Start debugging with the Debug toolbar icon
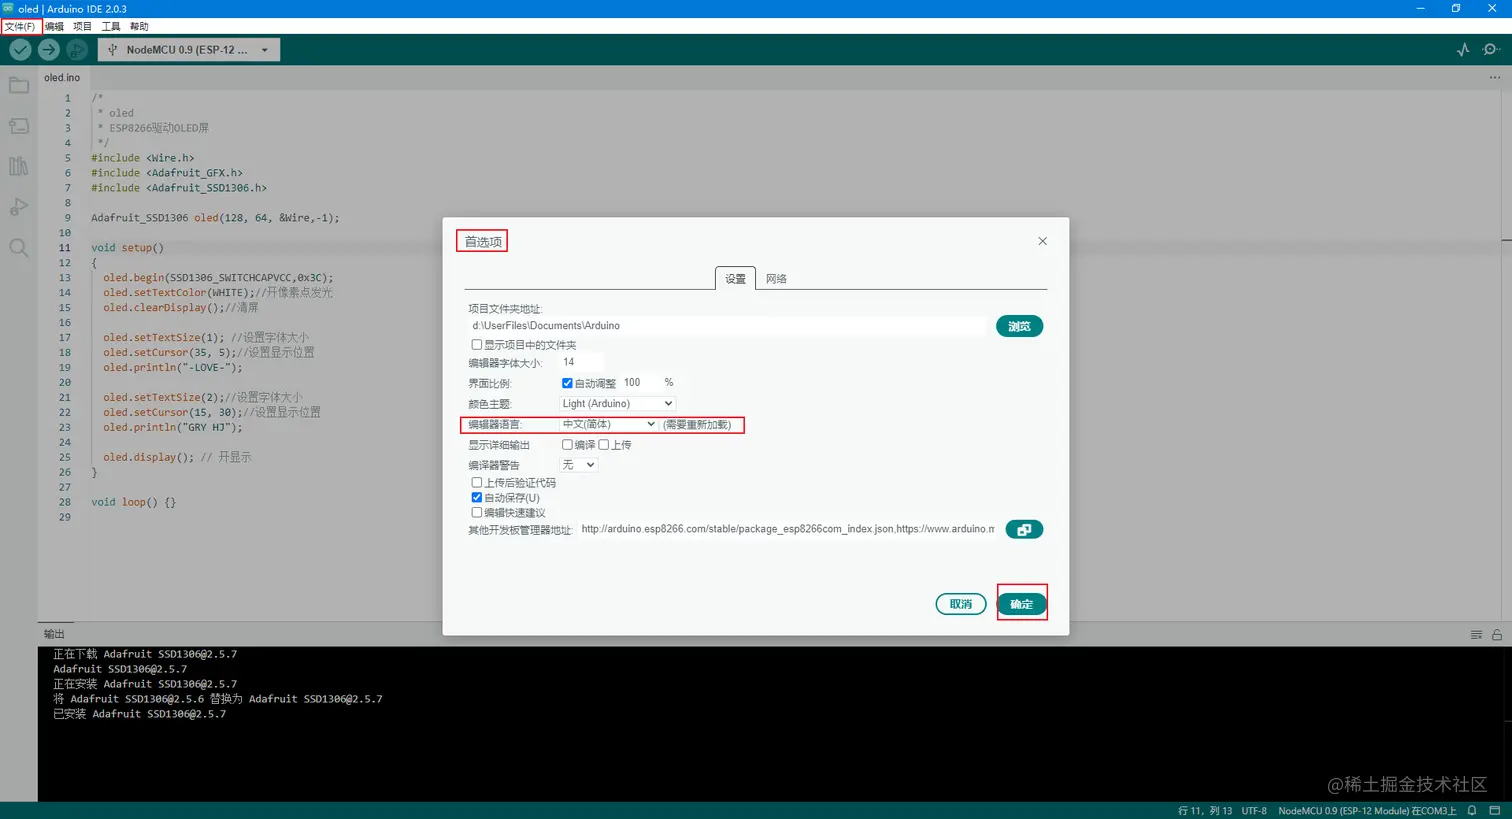1512x819 pixels. pyautogui.click(x=77, y=49)
